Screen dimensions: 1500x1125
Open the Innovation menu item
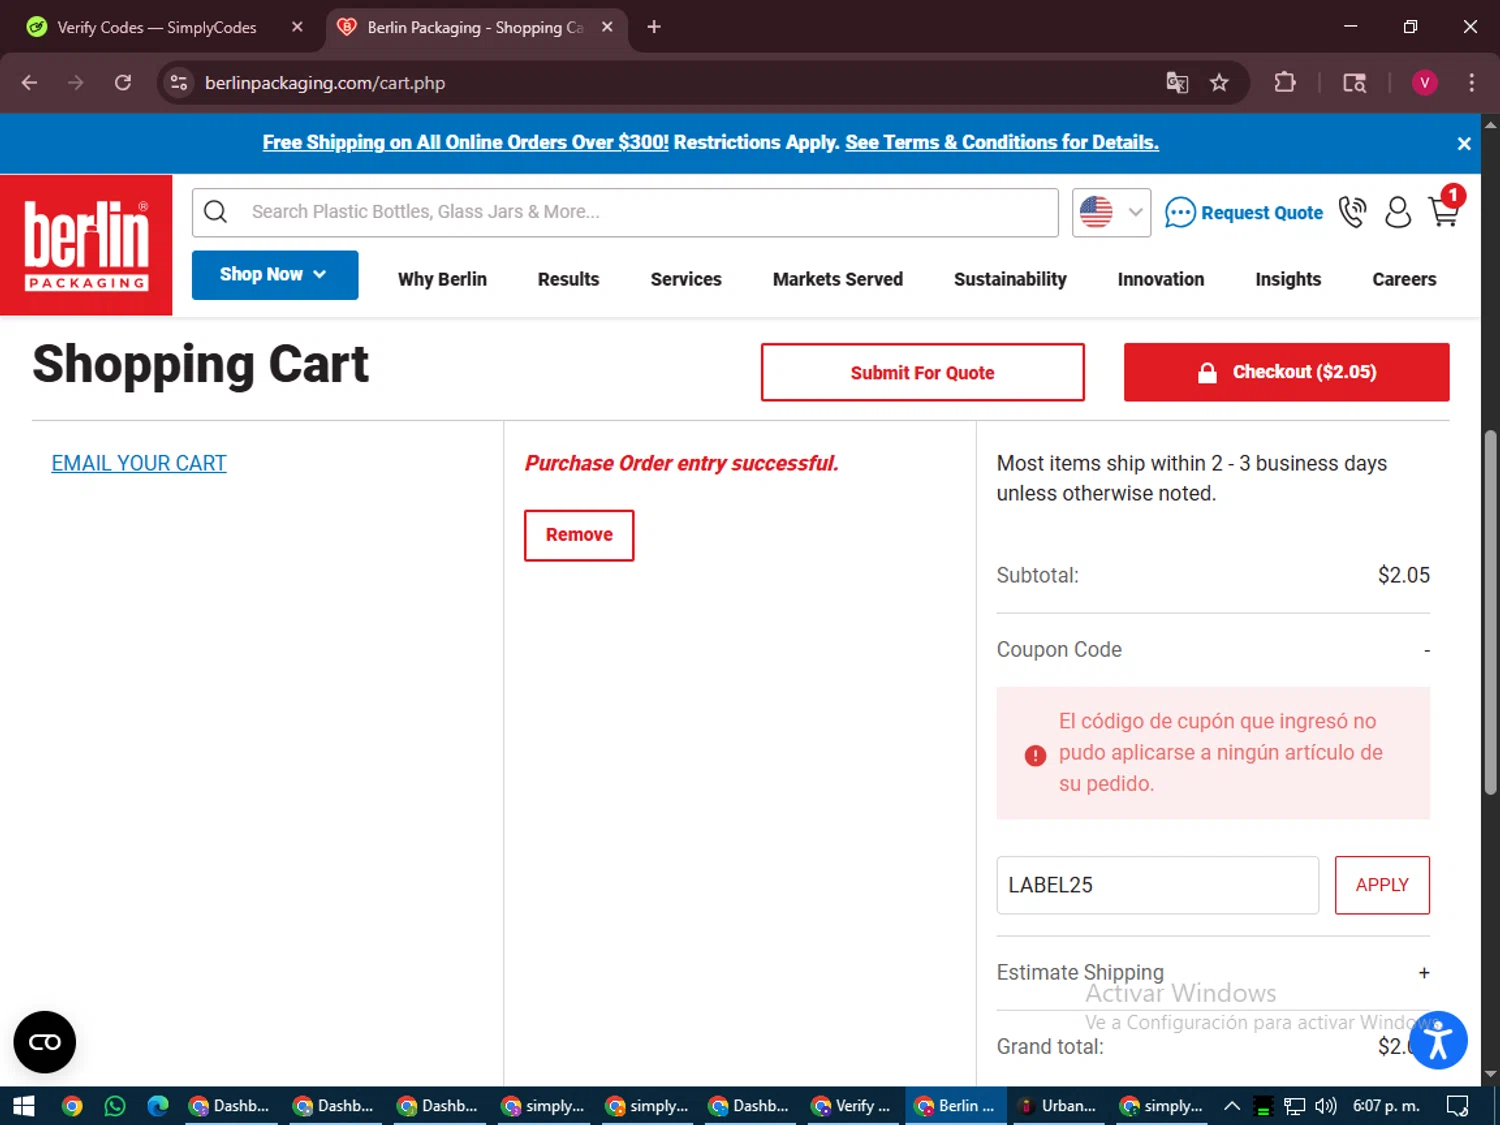[x=1161, y=279]
